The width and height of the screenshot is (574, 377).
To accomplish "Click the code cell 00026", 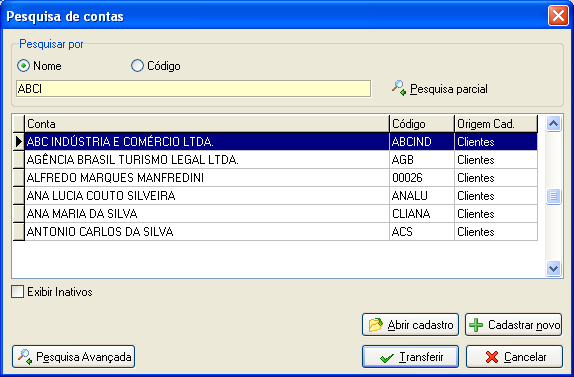I will point(422,178).
